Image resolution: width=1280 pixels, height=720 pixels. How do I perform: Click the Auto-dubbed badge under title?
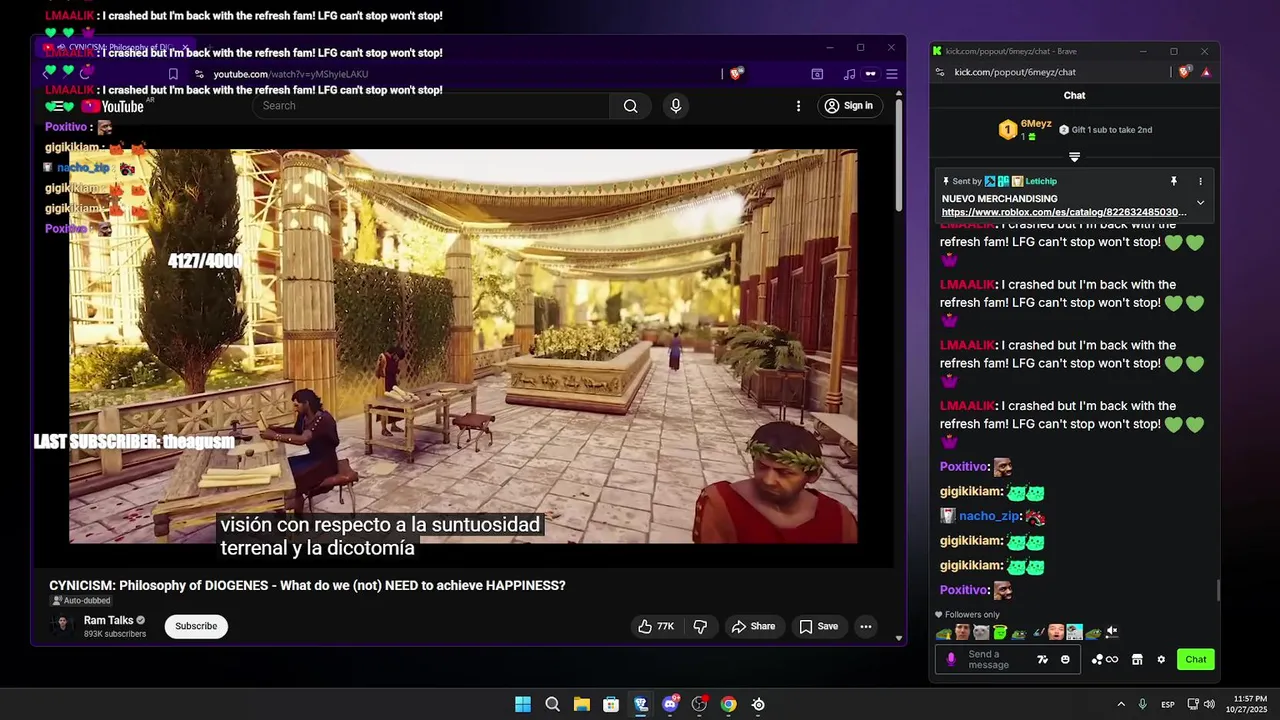(81, 601)
